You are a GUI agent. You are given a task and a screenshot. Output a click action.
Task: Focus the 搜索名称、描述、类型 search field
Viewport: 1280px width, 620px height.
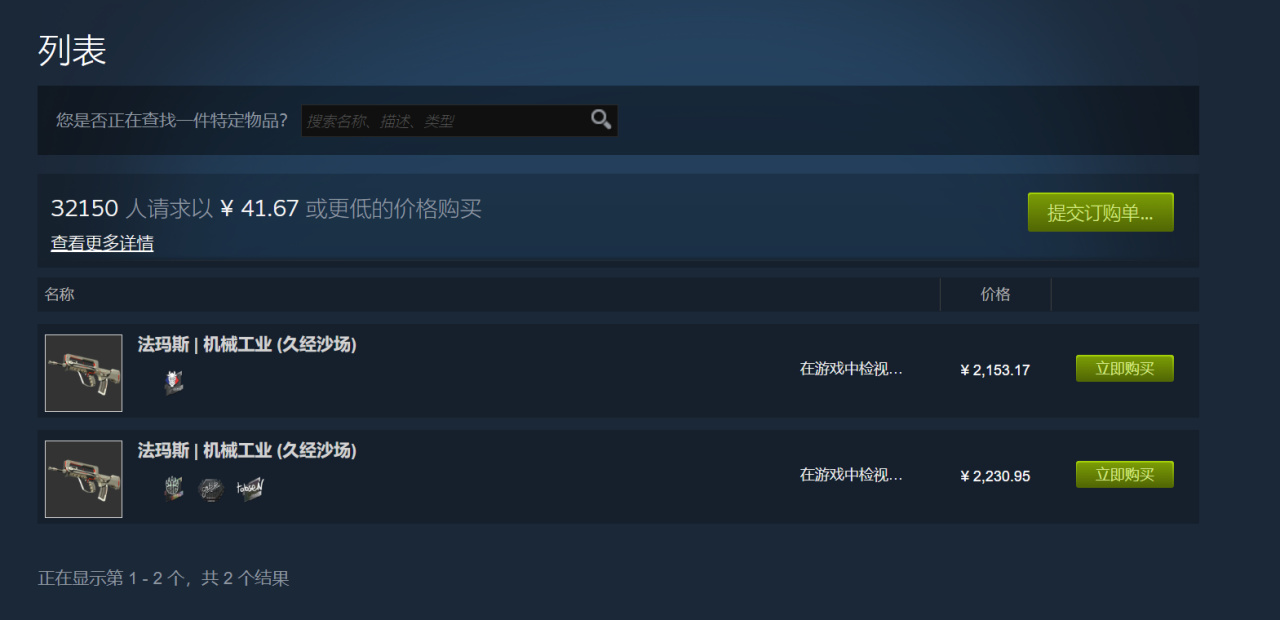[446, 121]
